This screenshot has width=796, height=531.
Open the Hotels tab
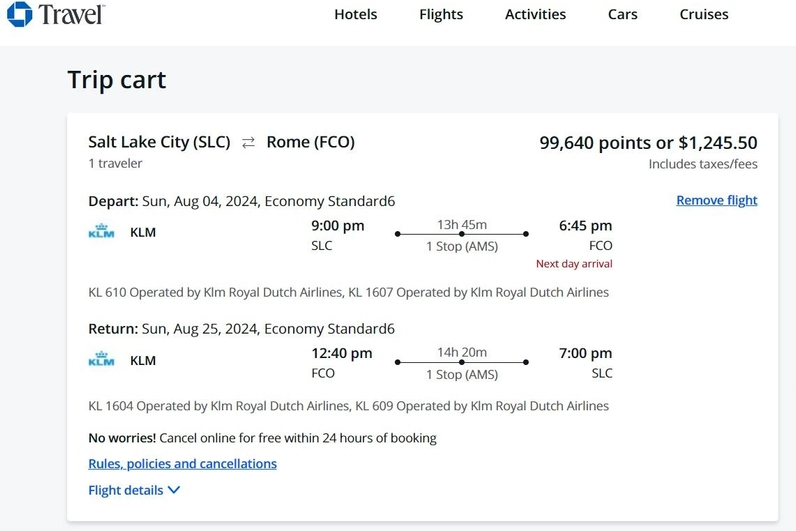[355, 14]
